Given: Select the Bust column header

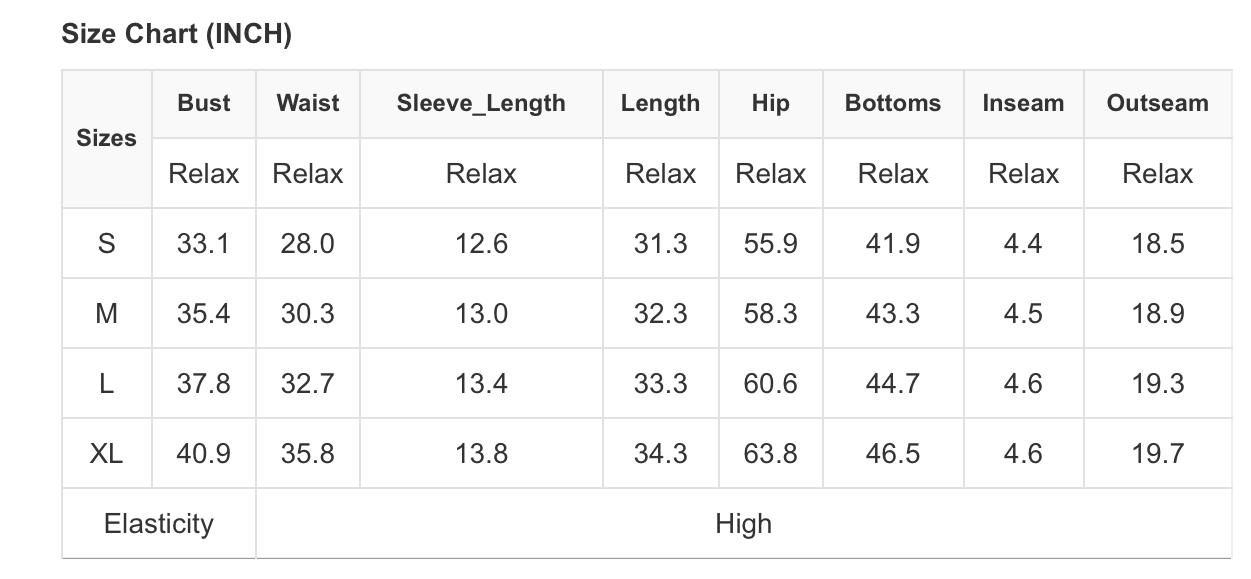Looking at the screenshot, I should point(204,103).
